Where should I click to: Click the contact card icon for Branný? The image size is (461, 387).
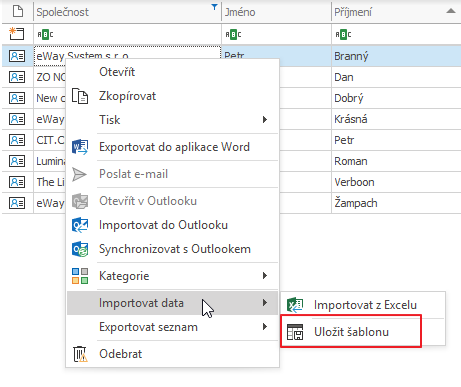point(17,56)
